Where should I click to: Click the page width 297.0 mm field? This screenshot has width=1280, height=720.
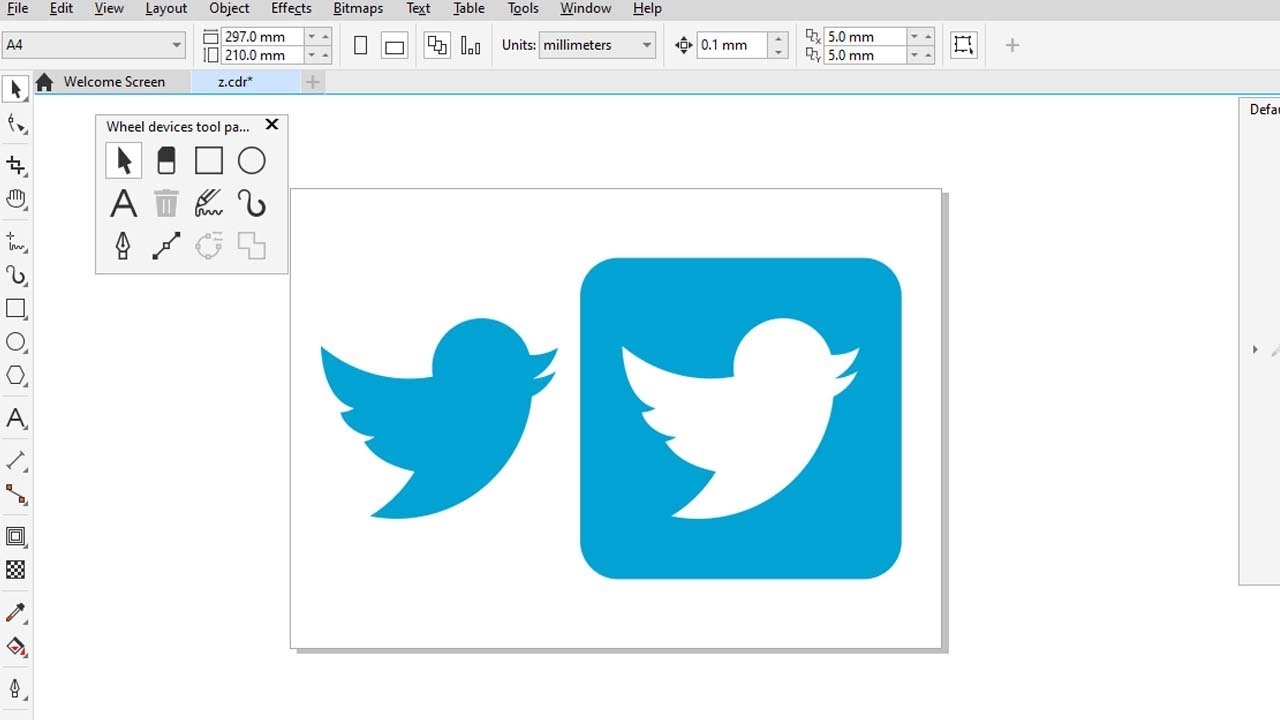tap(261, 36)
